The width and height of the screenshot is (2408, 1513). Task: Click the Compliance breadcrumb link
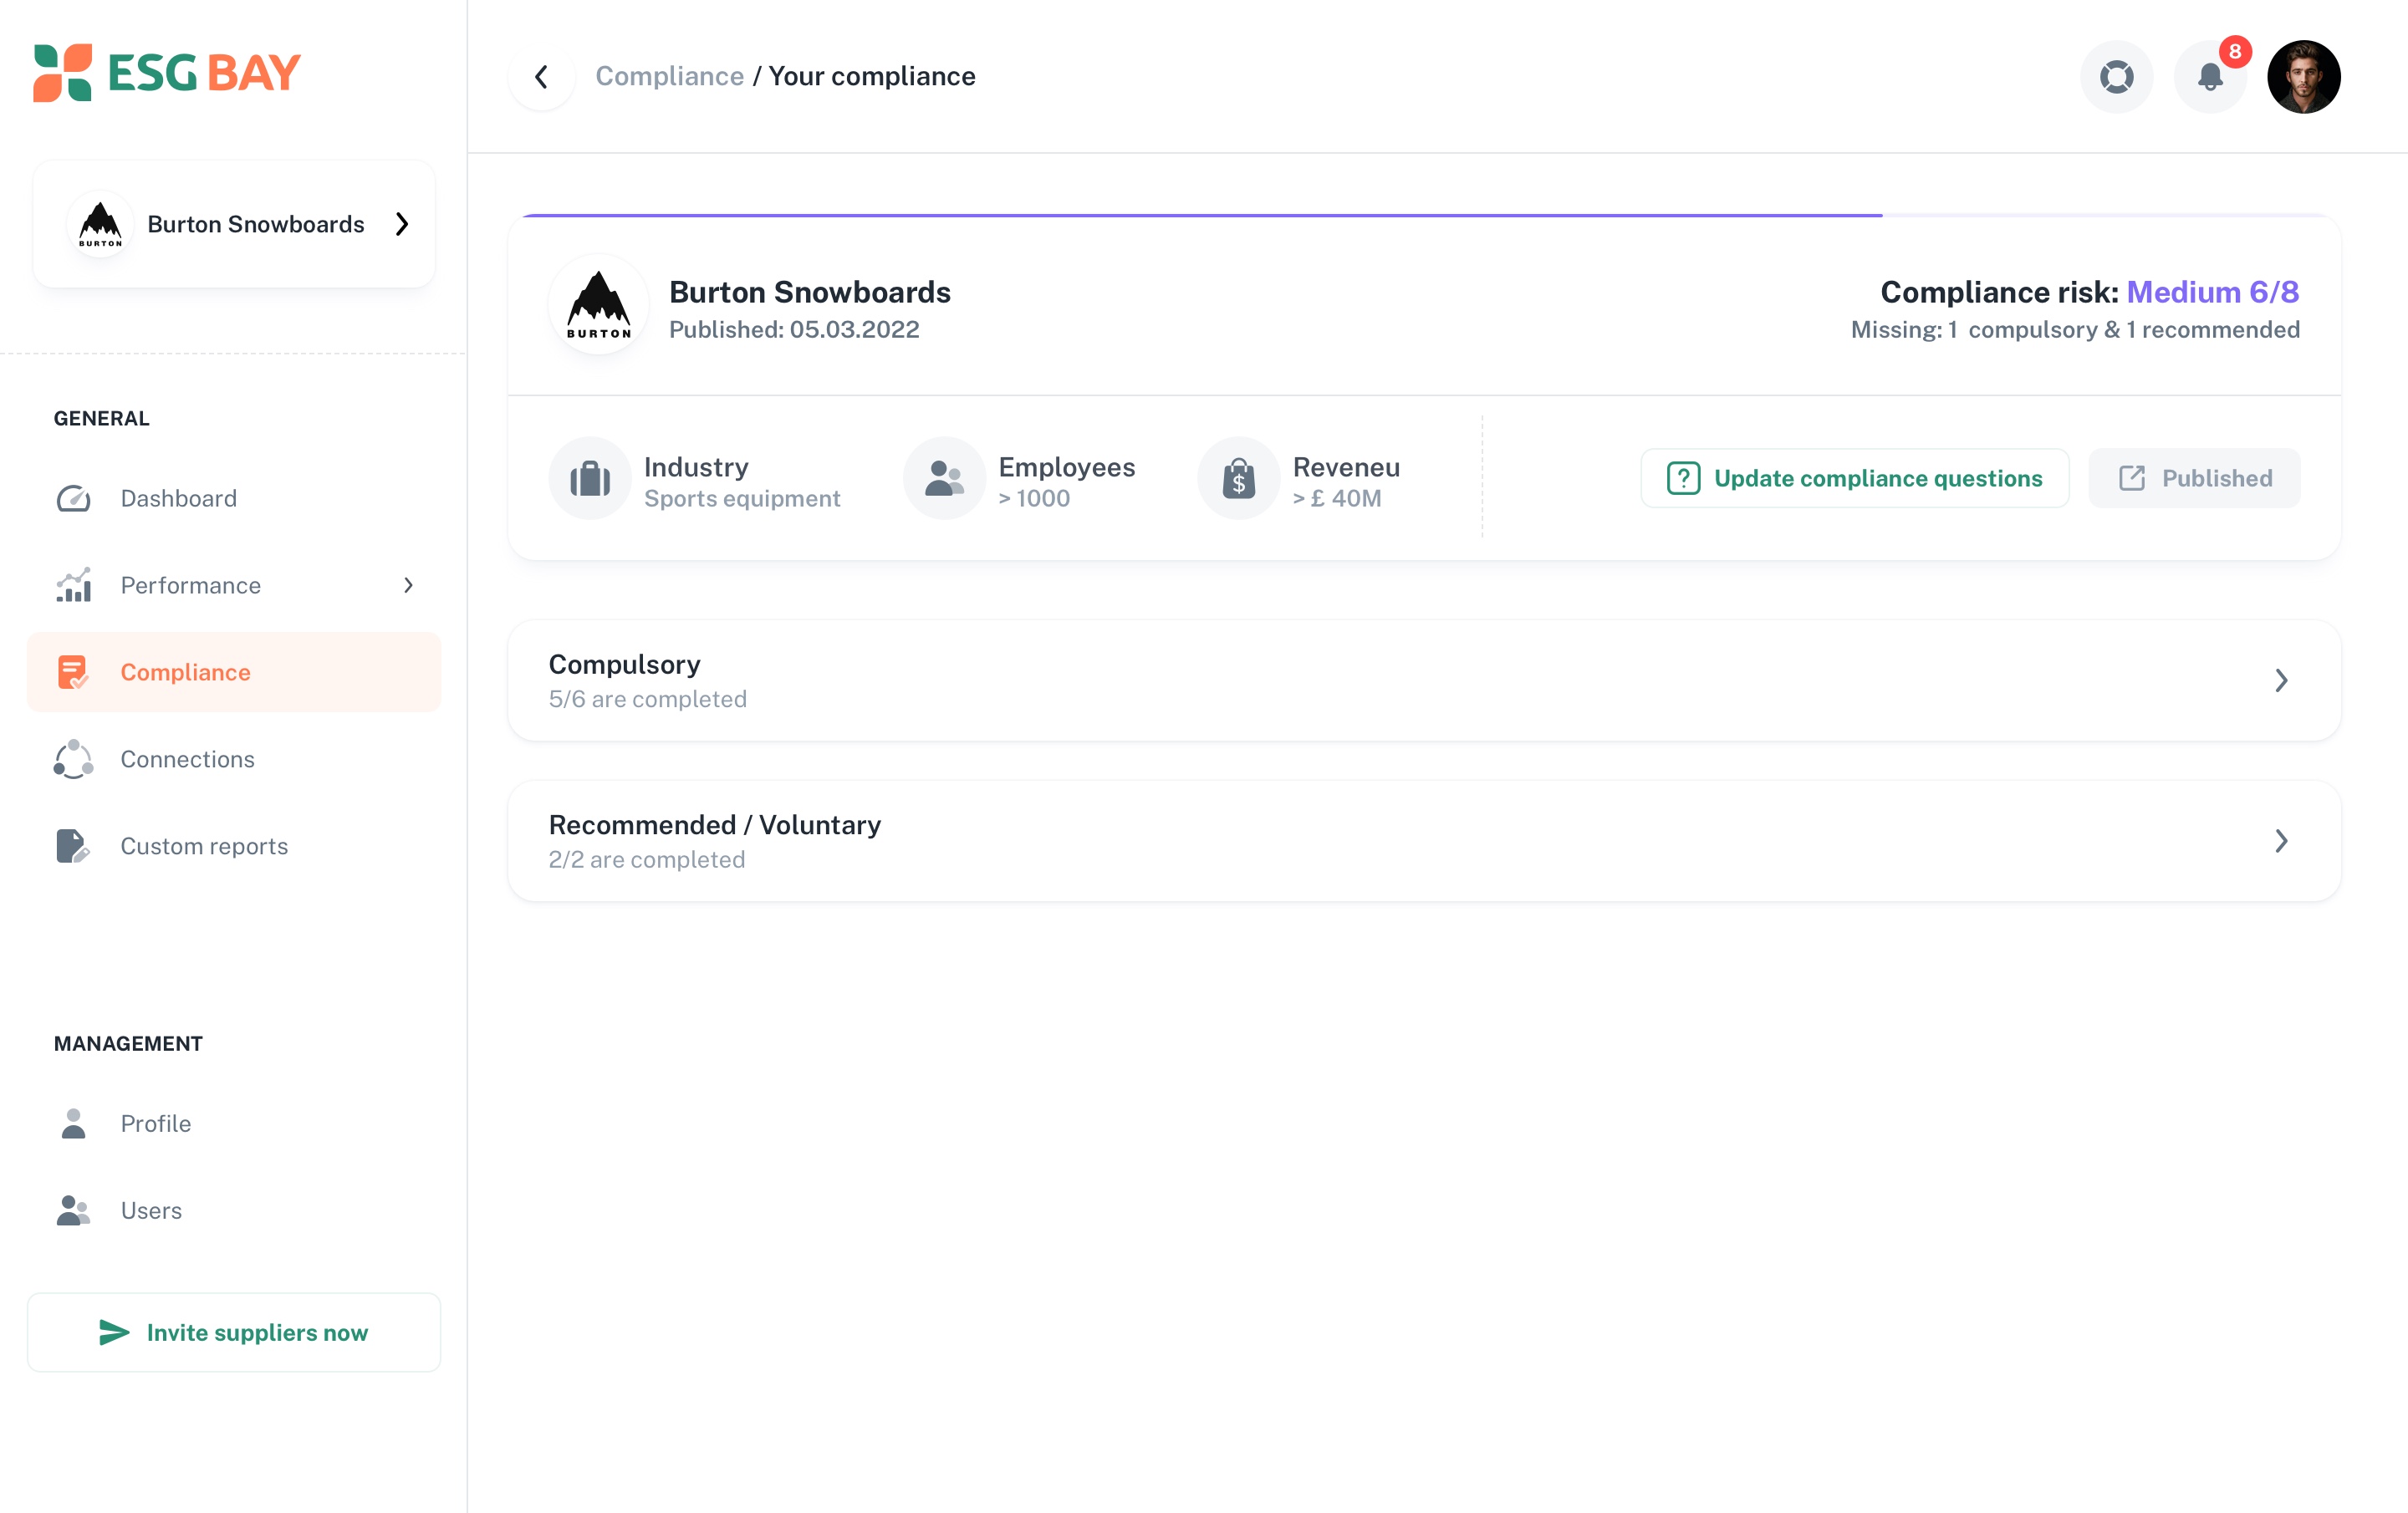pos(670,76)
